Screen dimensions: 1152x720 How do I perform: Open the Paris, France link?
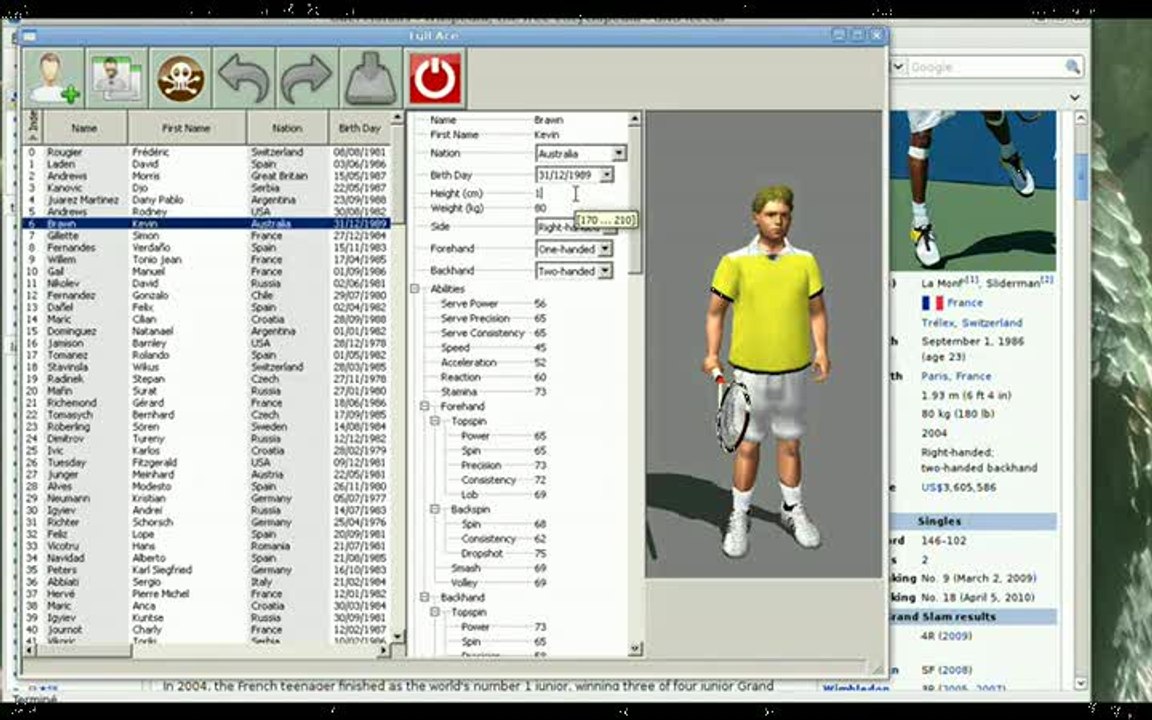point(956,376)
